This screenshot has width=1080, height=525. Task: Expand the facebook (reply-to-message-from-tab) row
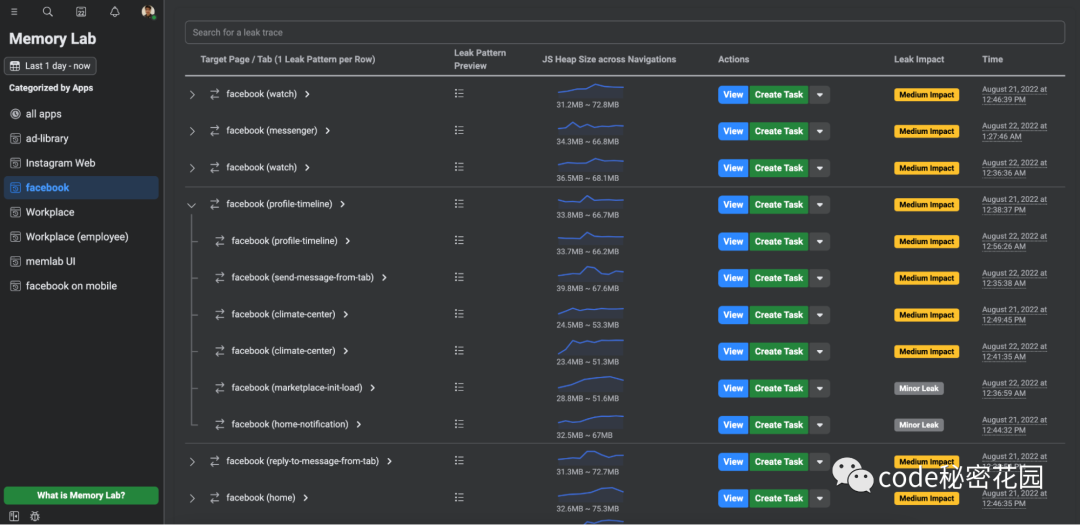[x=192, y=462]
